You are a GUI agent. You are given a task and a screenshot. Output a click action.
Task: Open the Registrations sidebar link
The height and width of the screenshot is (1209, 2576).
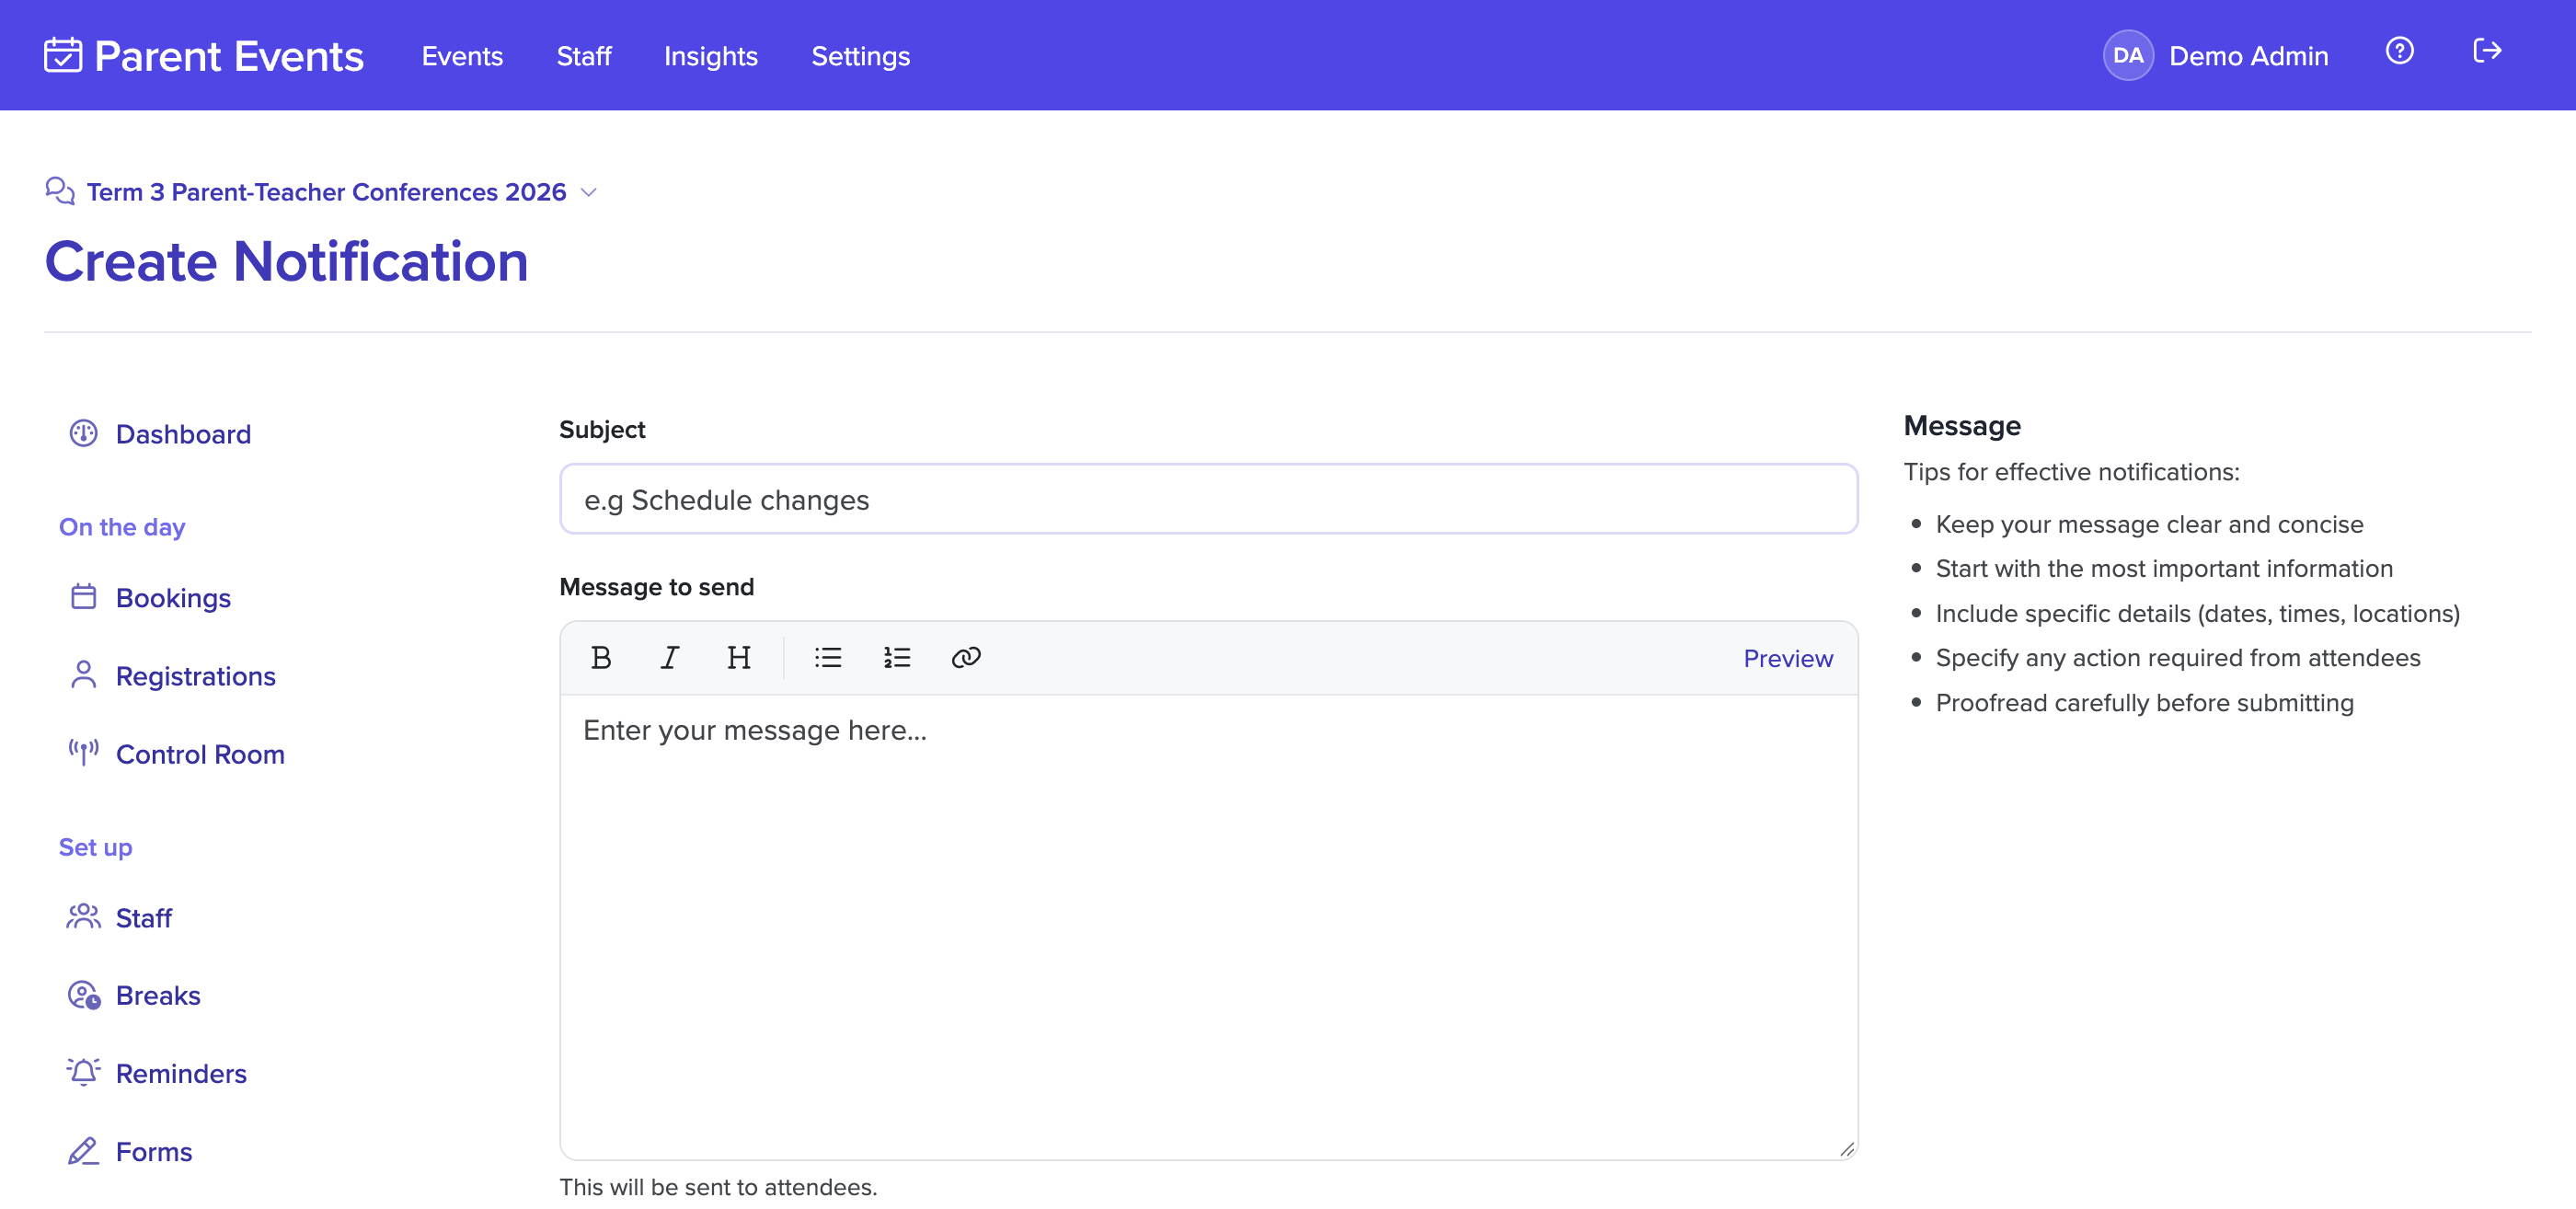pos(196,676)
